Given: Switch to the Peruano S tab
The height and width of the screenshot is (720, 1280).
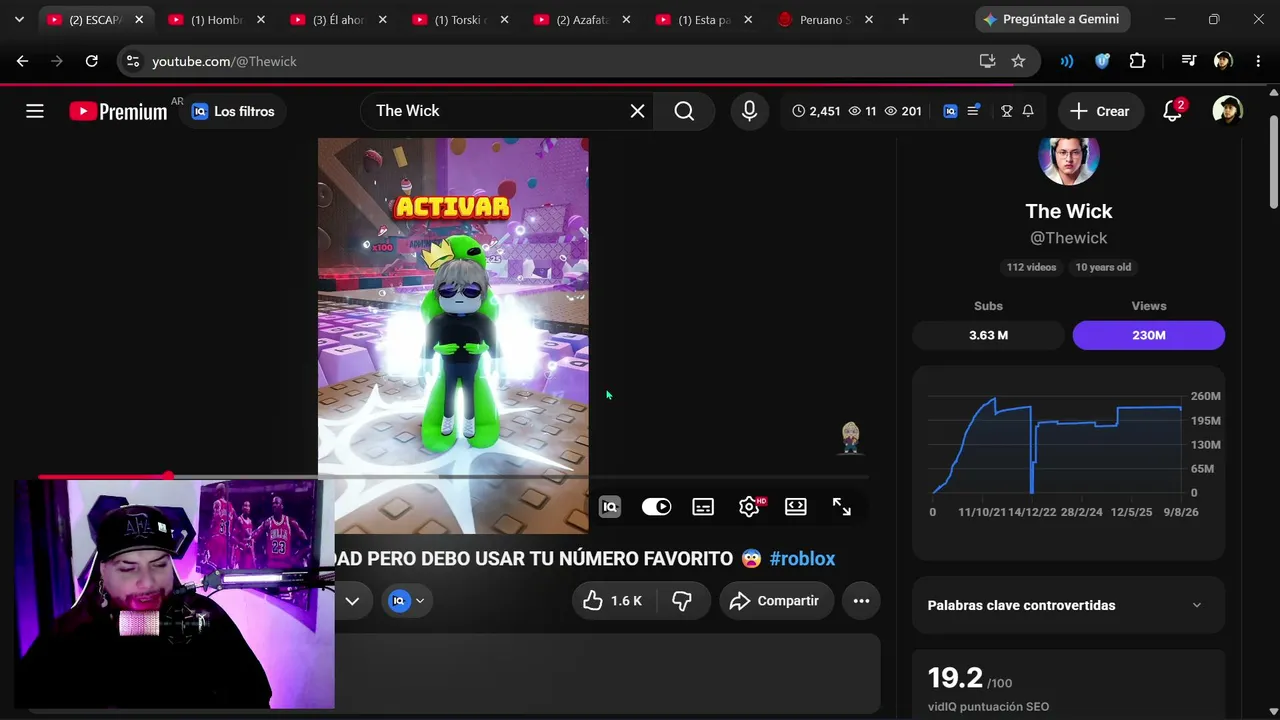Looking at the screenshot, I should 826,19.
